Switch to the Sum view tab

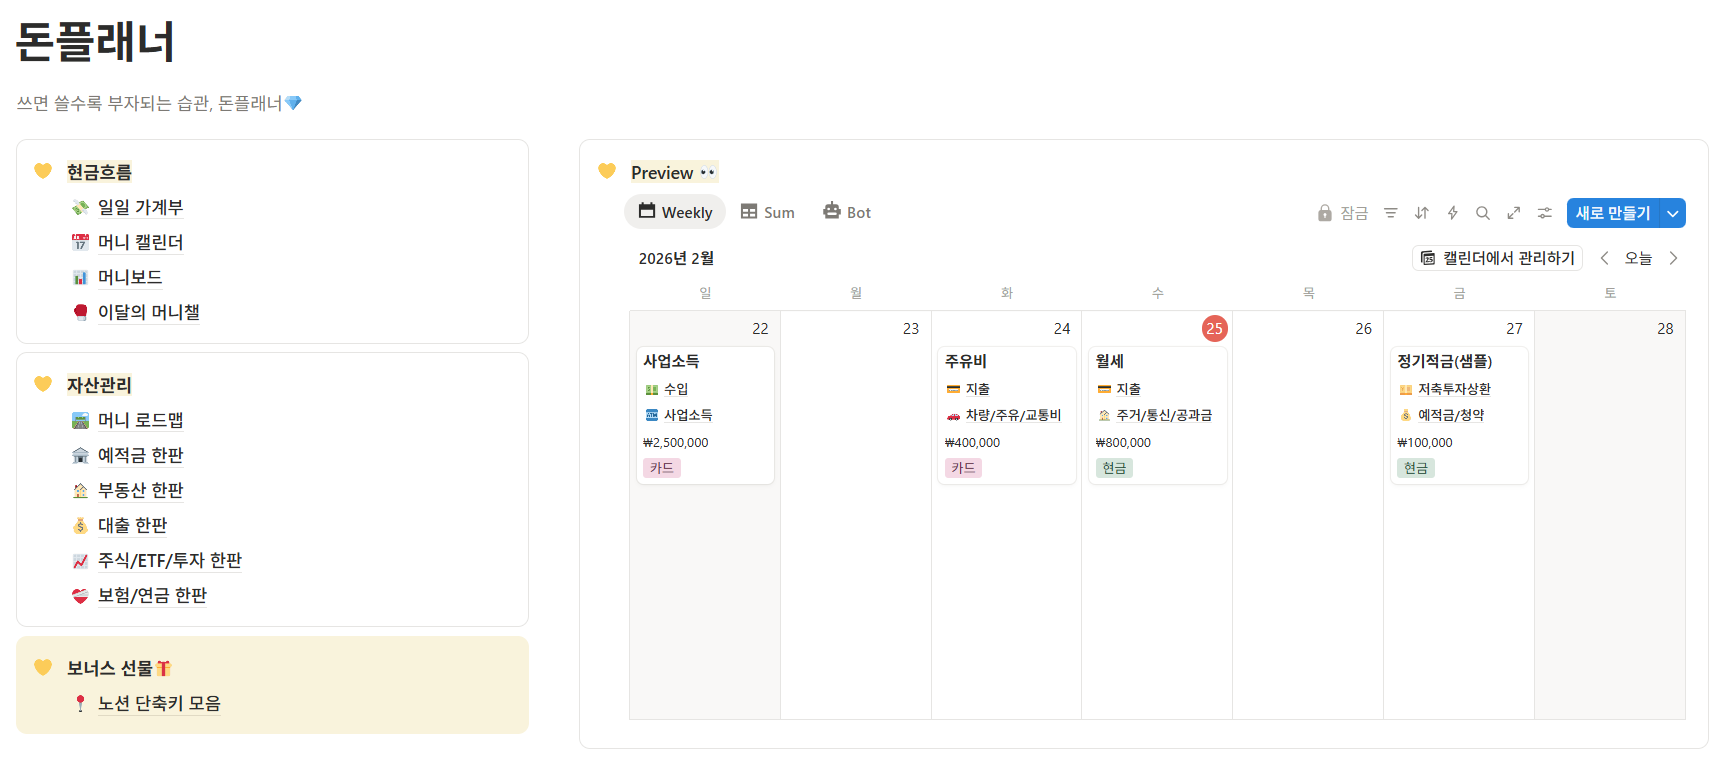coord(767,212)
